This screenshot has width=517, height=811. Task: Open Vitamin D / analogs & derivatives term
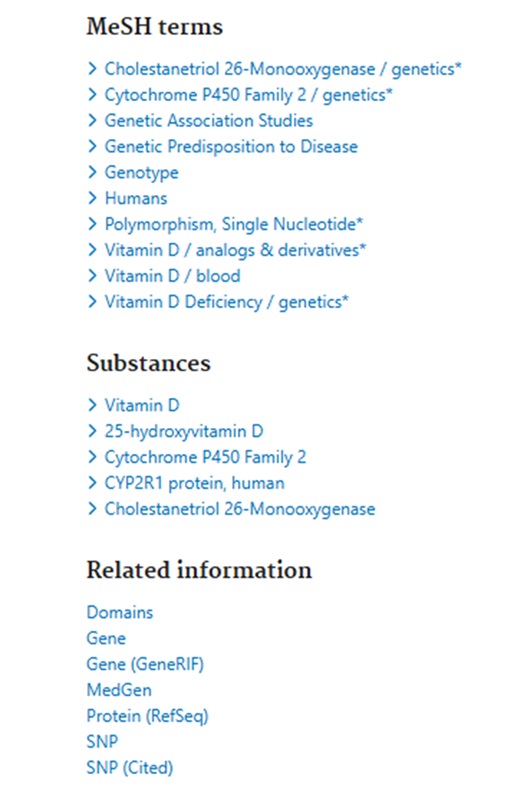click(235, 250)
